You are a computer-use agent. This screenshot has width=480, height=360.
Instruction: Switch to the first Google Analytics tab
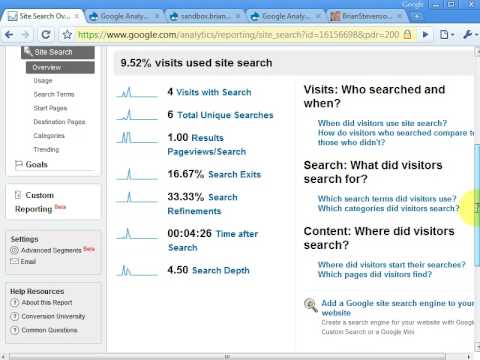click(x=124, y=16)
